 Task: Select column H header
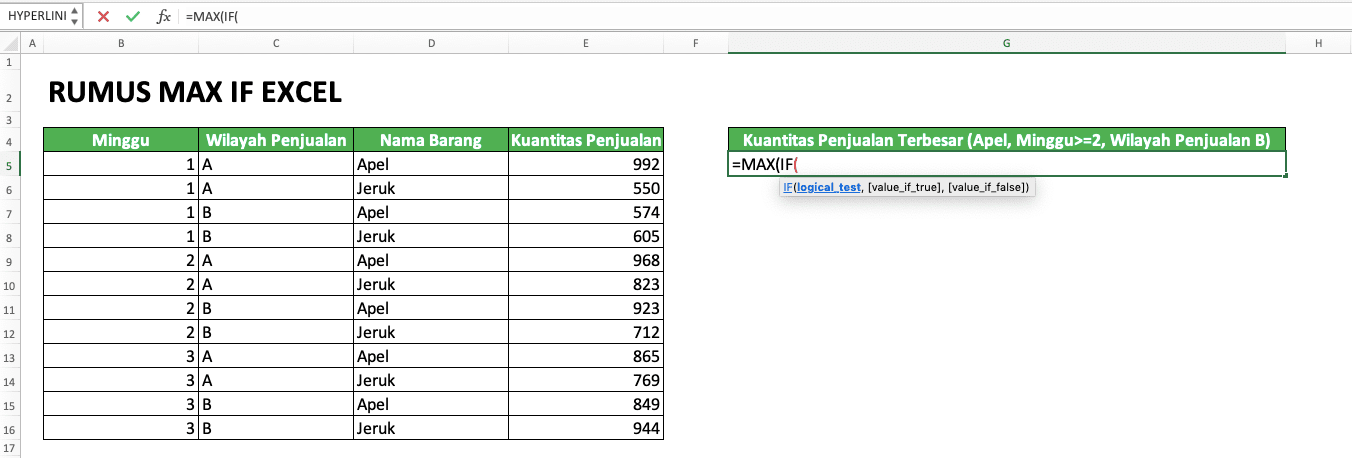(1319, 44)
